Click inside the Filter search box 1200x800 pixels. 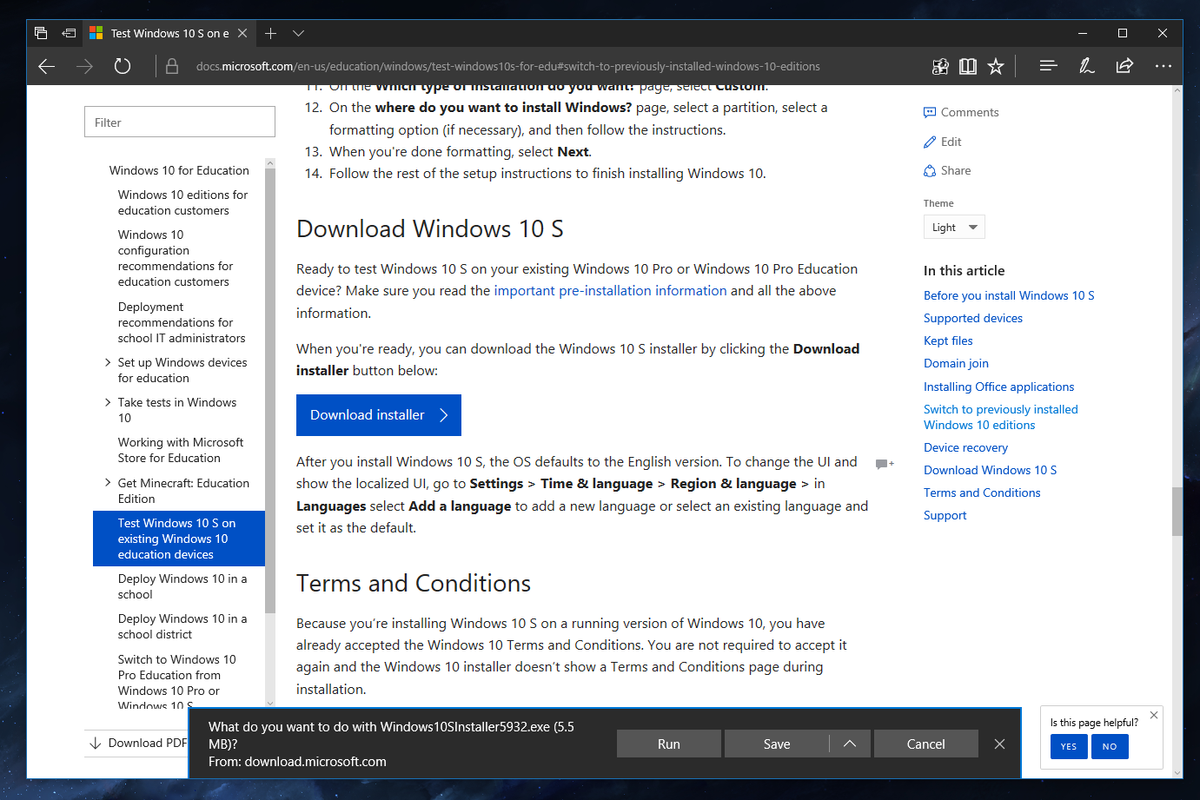click(179, 121)
